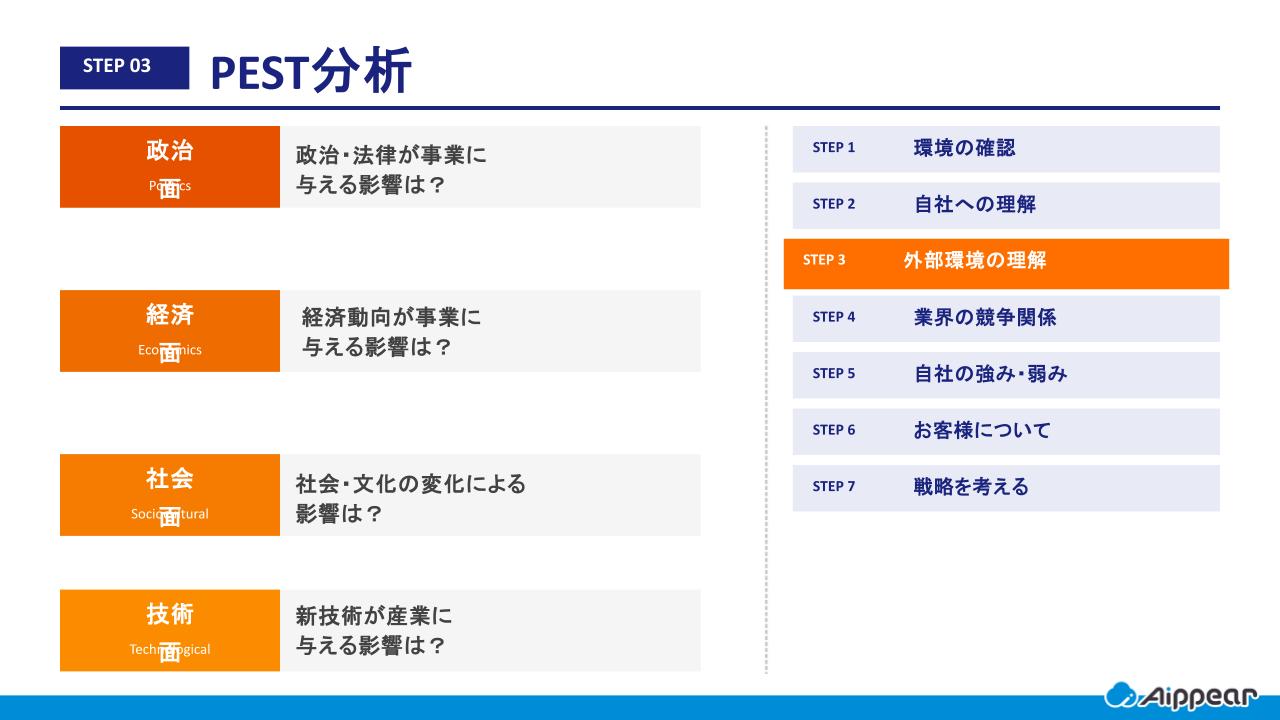Select the 技術面 Technological orange box

[170, 630]
